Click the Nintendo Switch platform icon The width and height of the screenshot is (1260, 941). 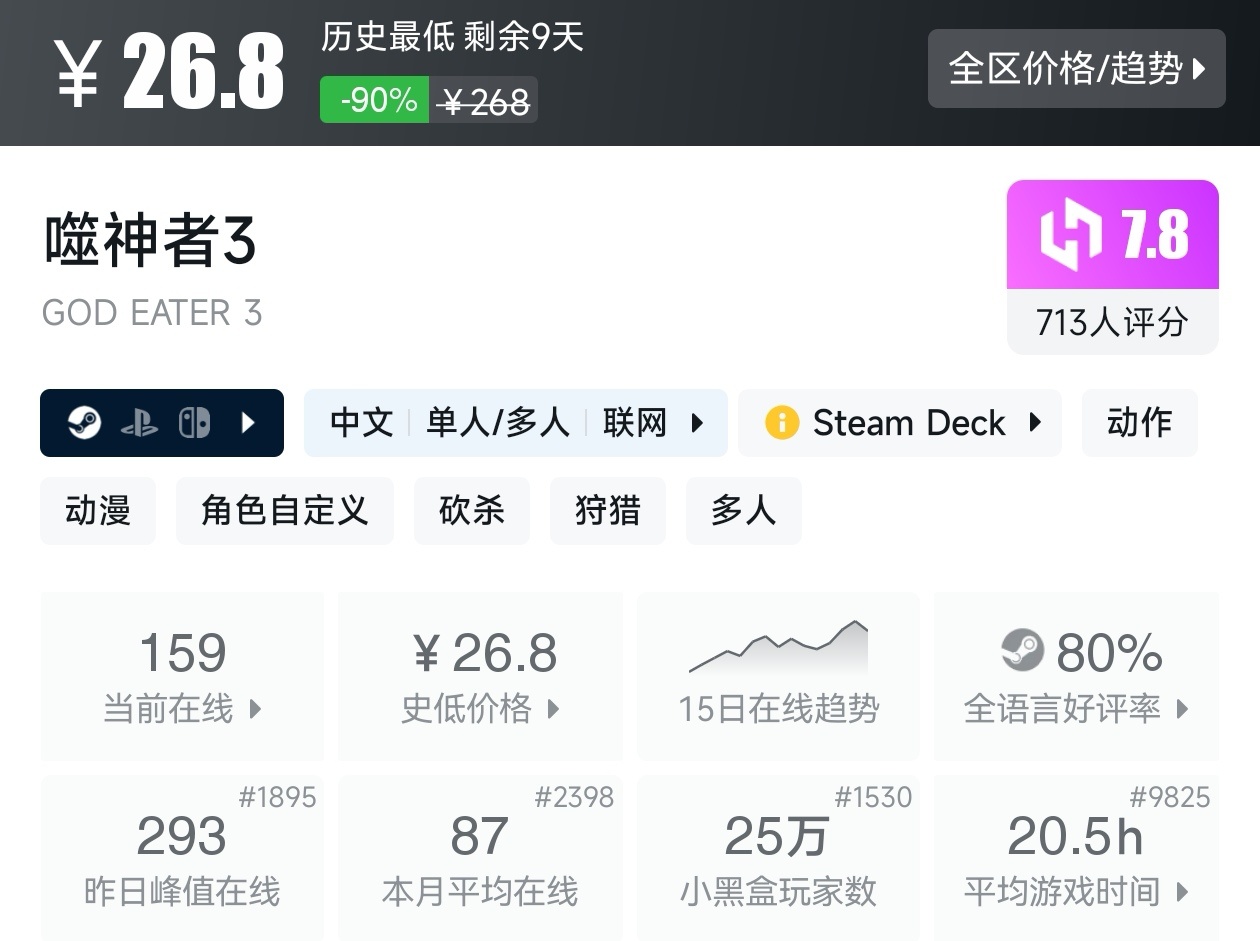point(194,423)
